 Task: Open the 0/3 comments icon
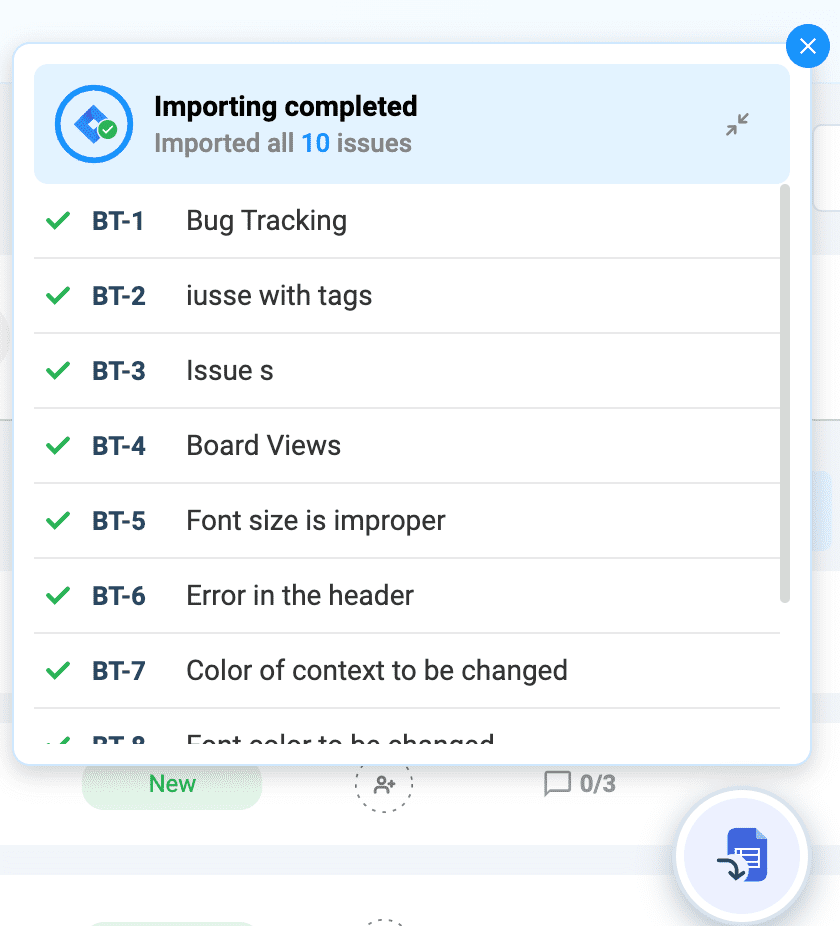[x=557, y=784]
